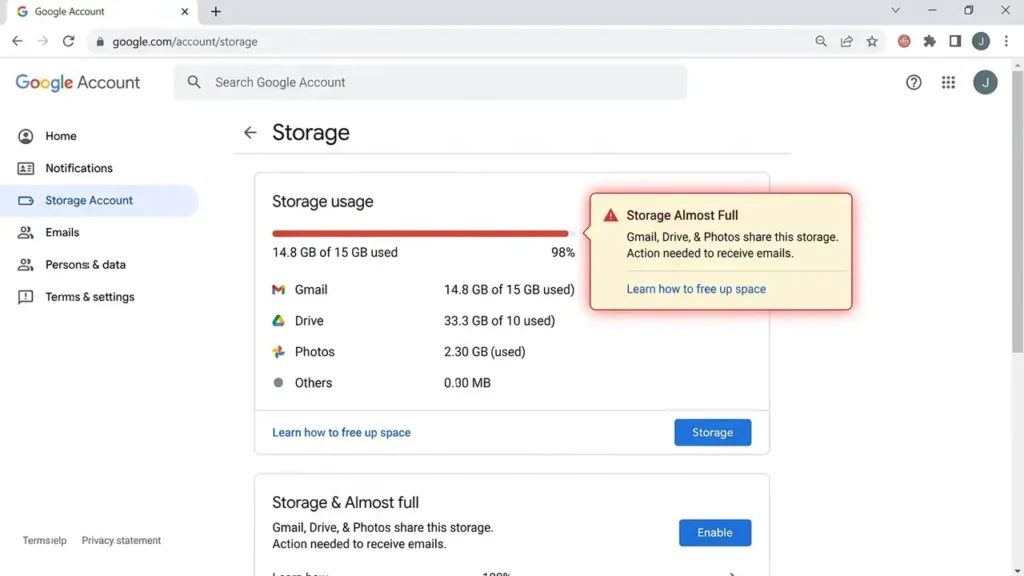Open the zoom magnifier icon in address bar
The image size is (1024, 576).
pos(821,41)
